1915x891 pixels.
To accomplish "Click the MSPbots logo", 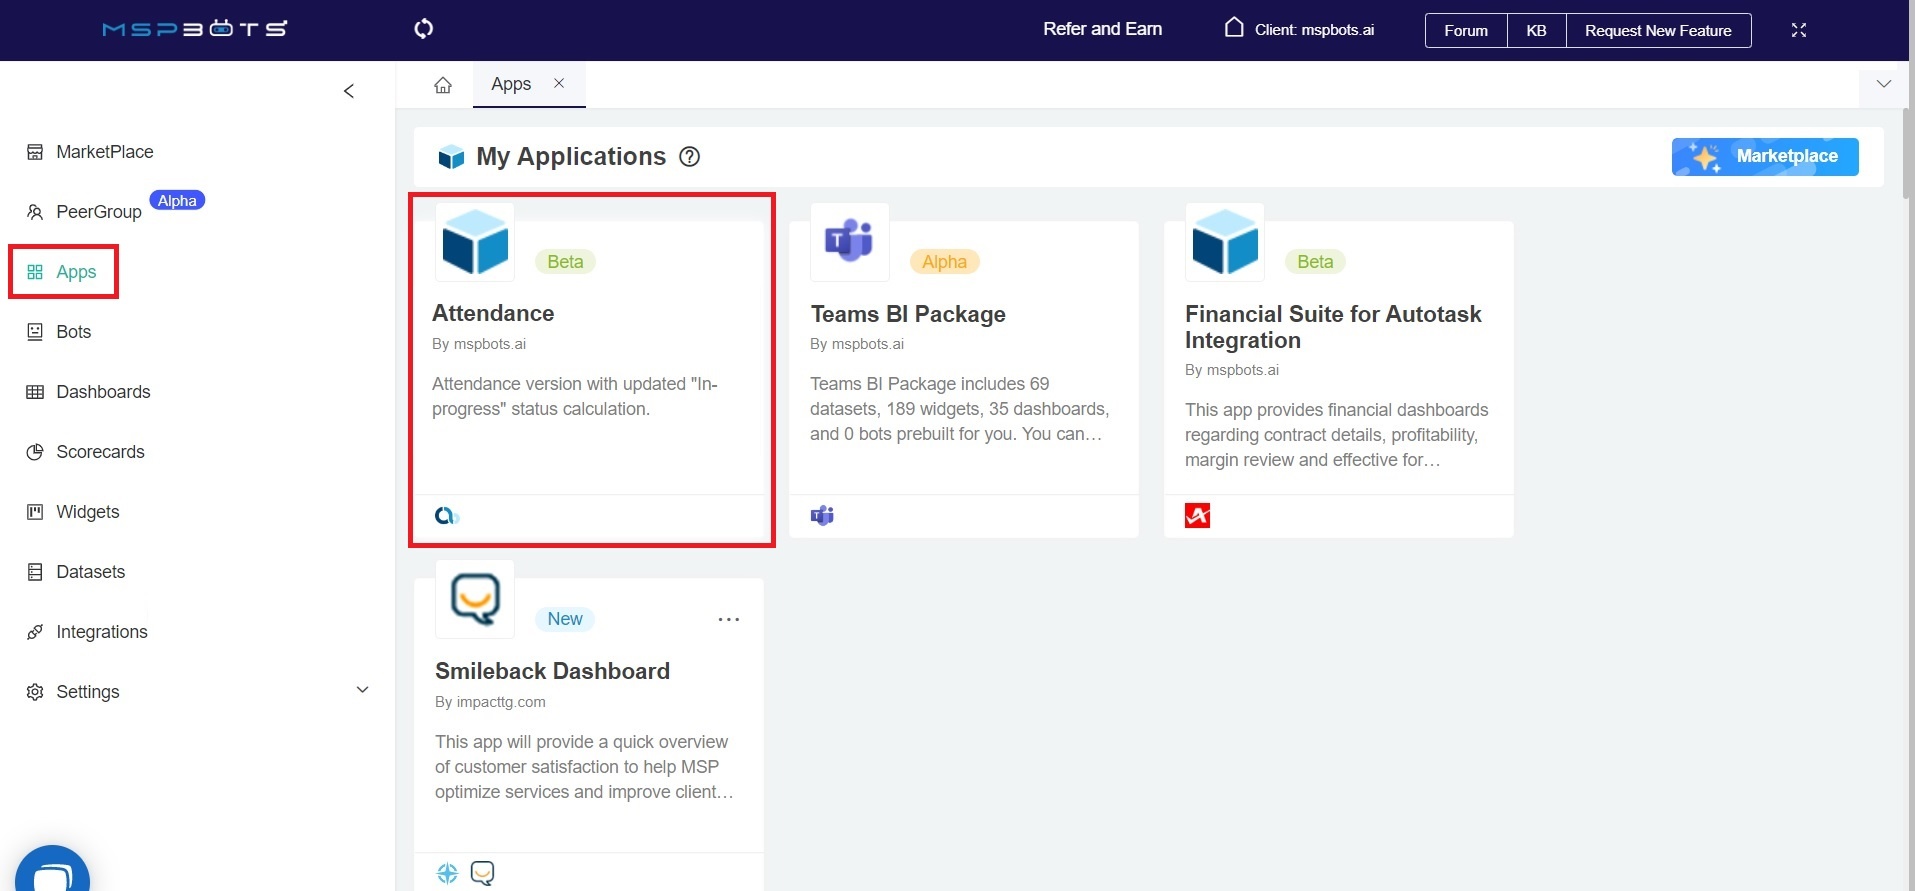I will coord(195,29).
